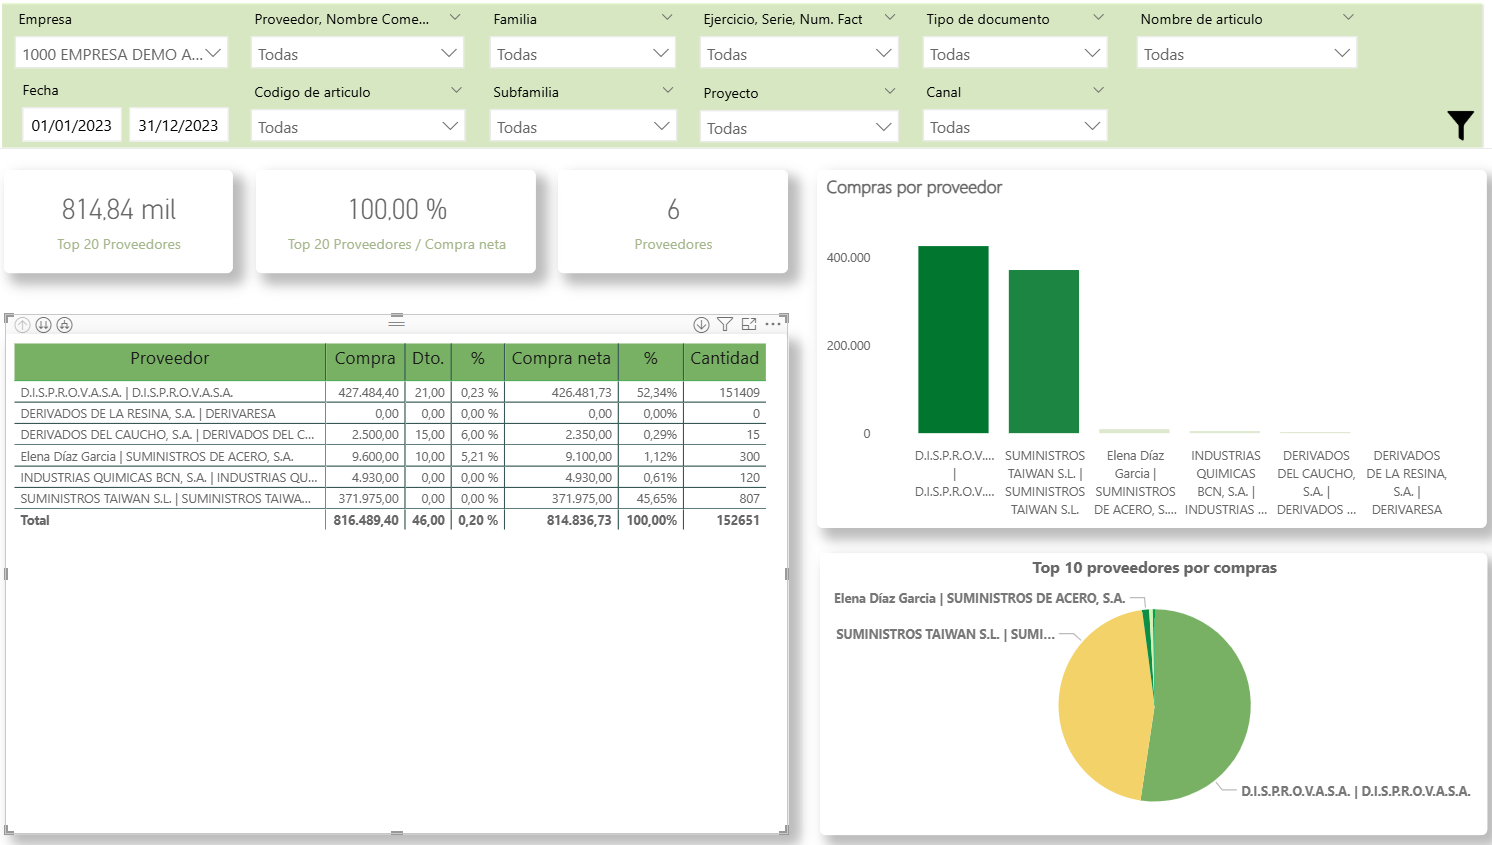Click the start date field 01/01/2023

click(x=72, y=125)
